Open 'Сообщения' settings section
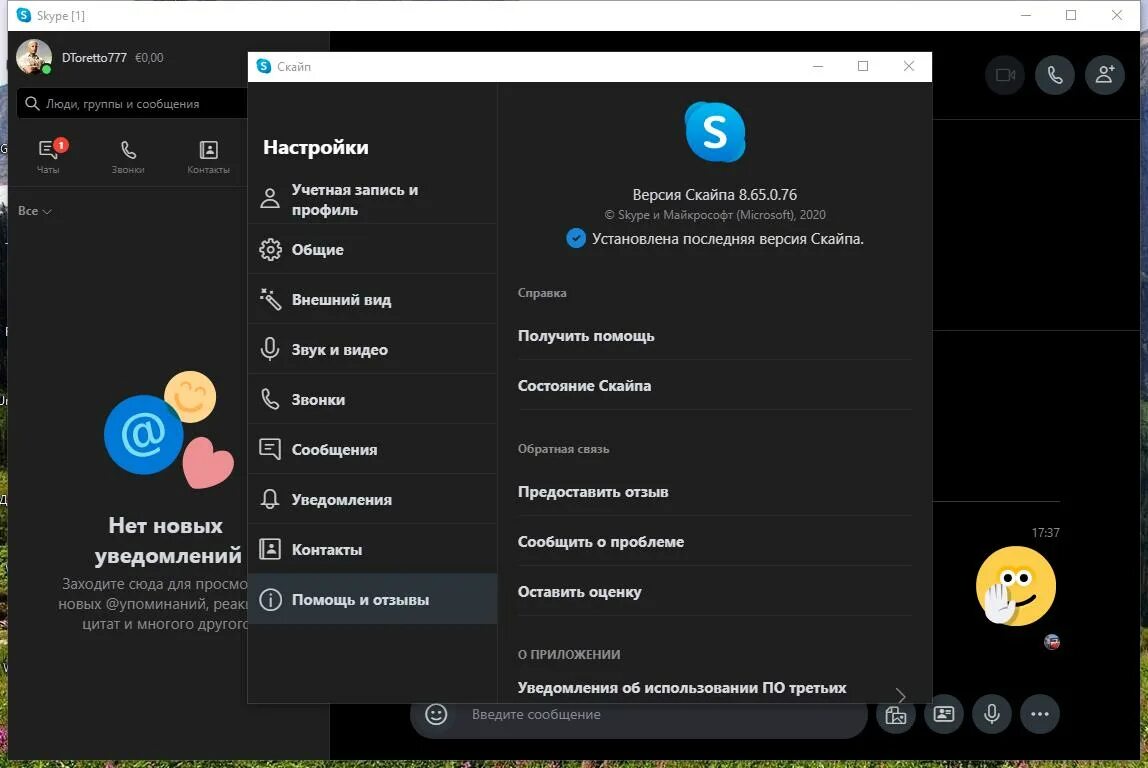The height and width of the screenshot is (768, 1148). [x=373, y=450]
